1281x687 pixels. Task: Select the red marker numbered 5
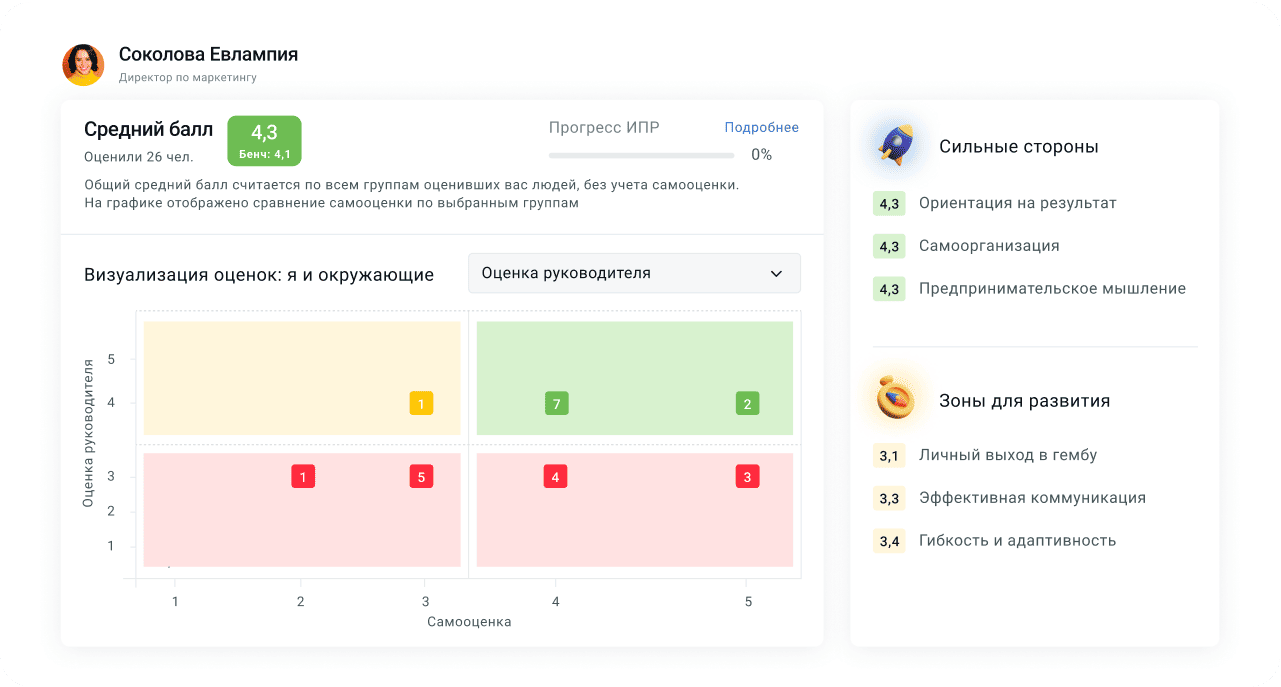pos(421,476)
